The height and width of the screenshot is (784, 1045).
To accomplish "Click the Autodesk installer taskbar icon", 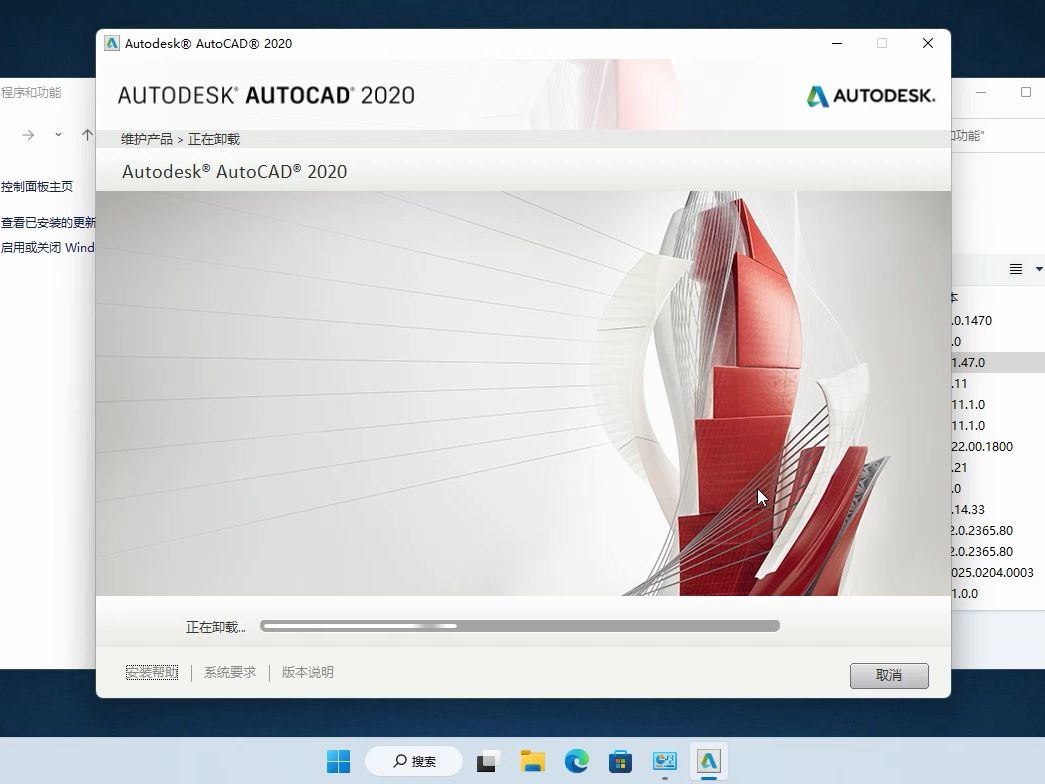I will (x=708, y=761).
